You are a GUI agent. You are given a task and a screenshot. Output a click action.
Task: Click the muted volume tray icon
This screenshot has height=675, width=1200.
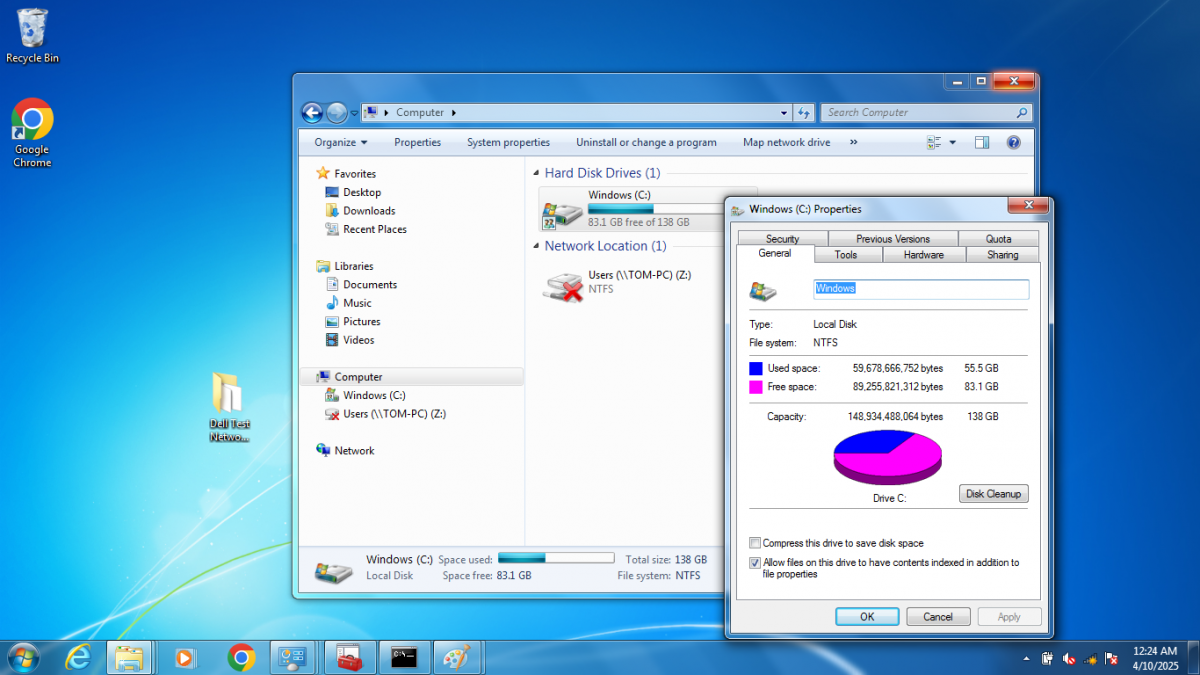click(x=1069, y=658)
